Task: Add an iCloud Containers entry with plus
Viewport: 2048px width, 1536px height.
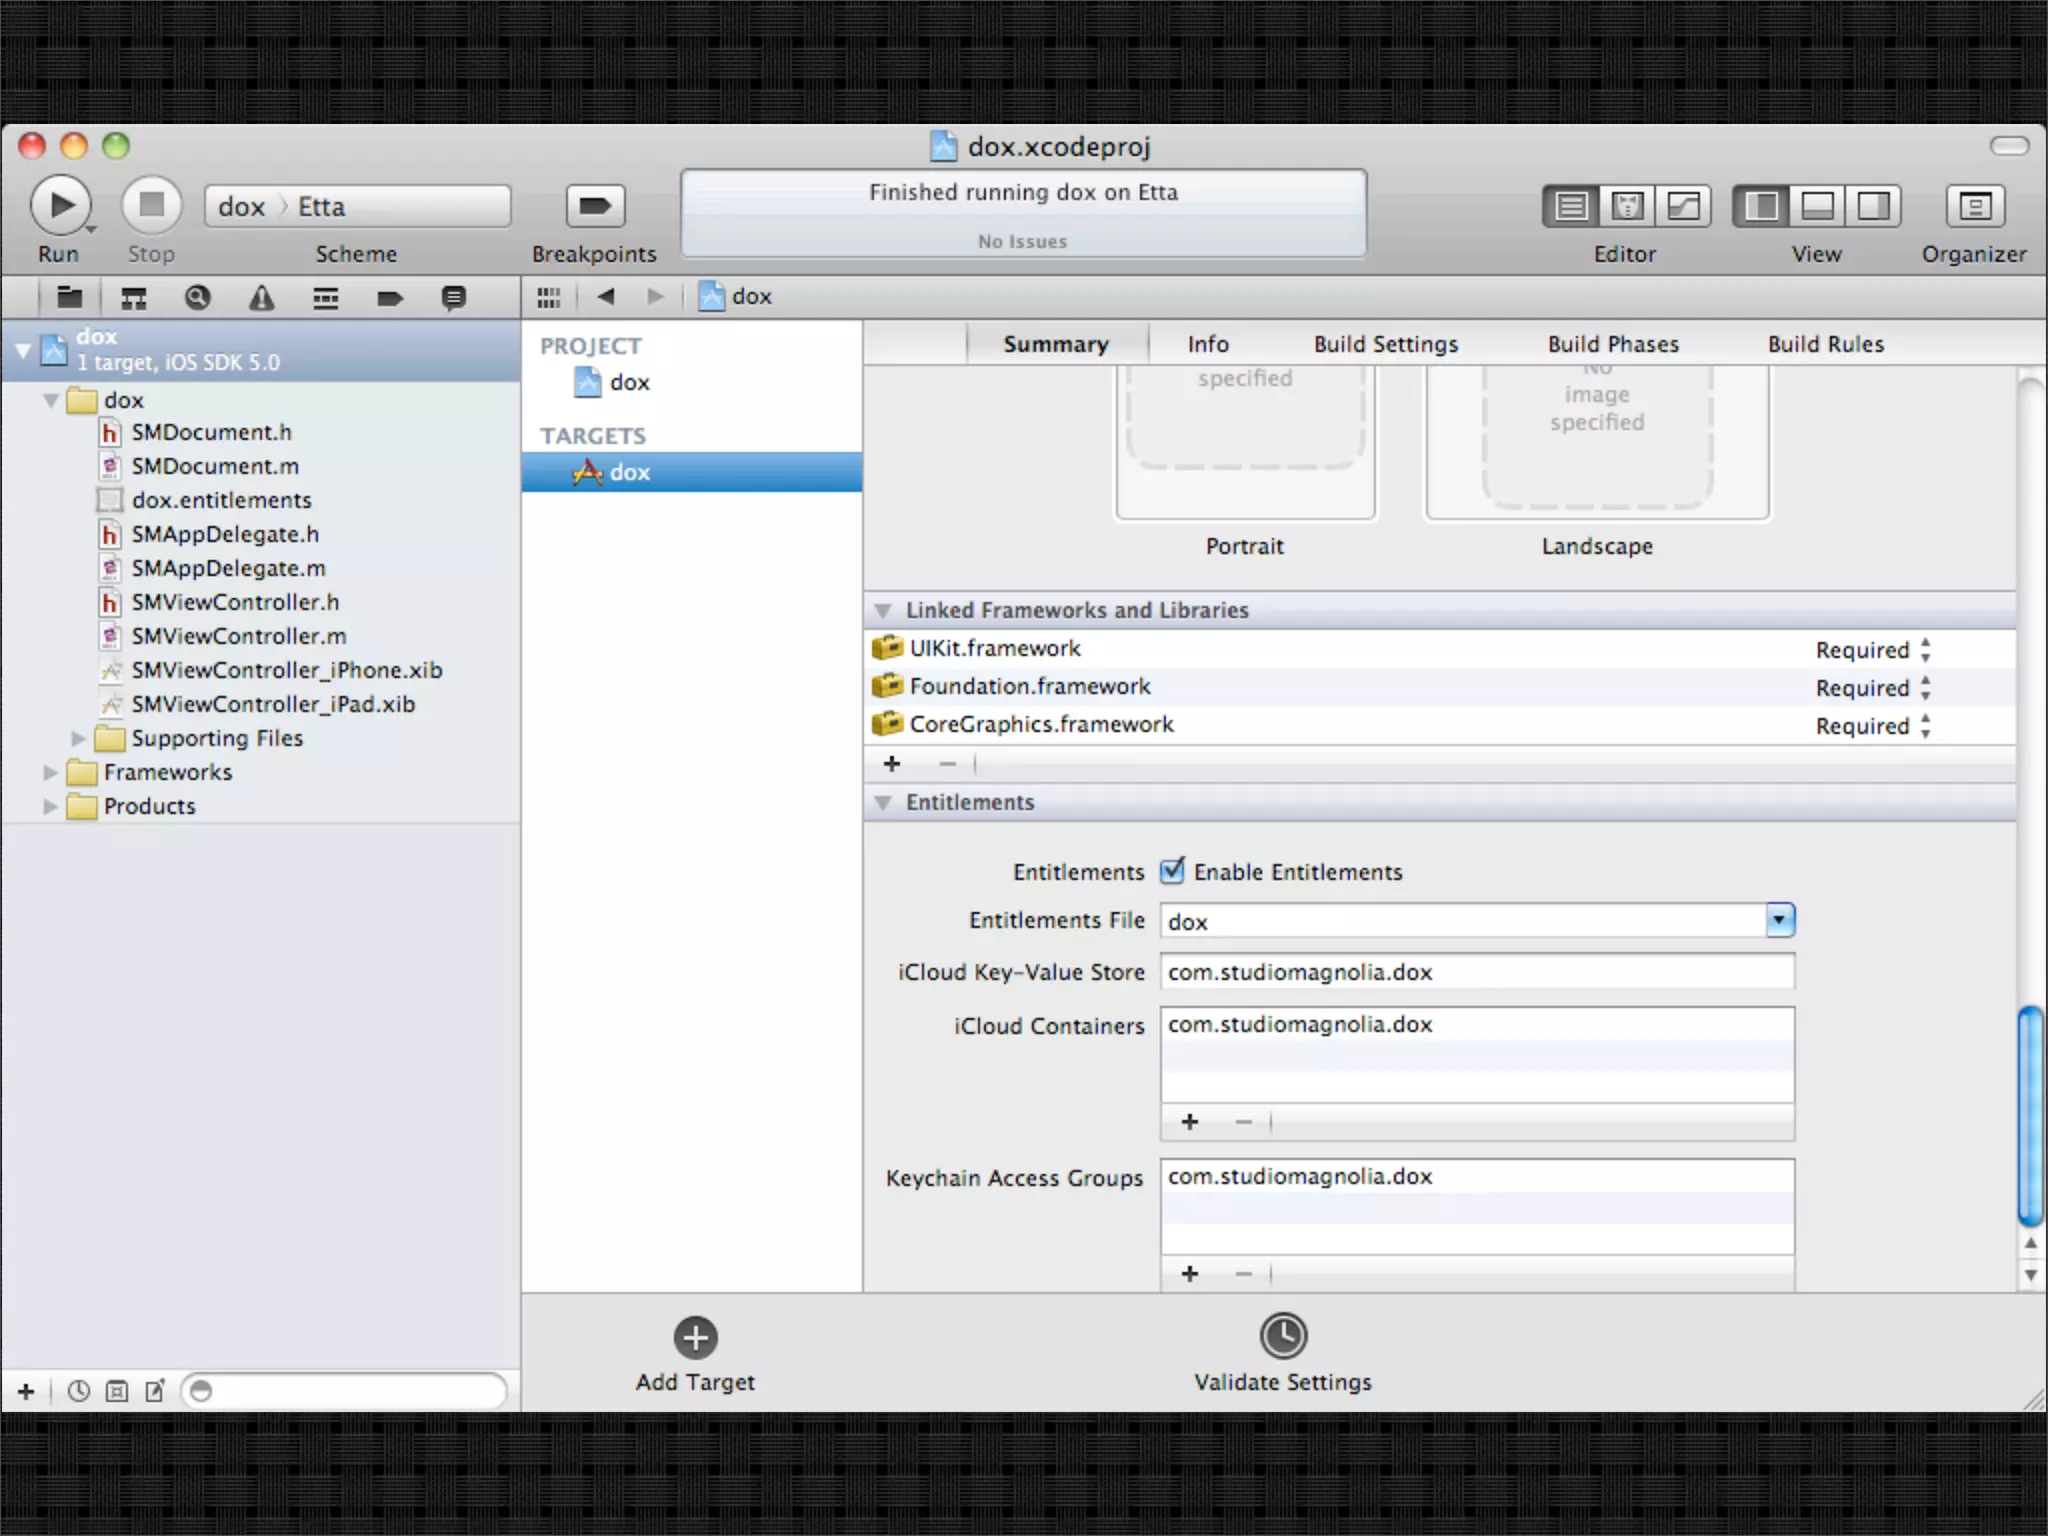Action: 1189,1122
